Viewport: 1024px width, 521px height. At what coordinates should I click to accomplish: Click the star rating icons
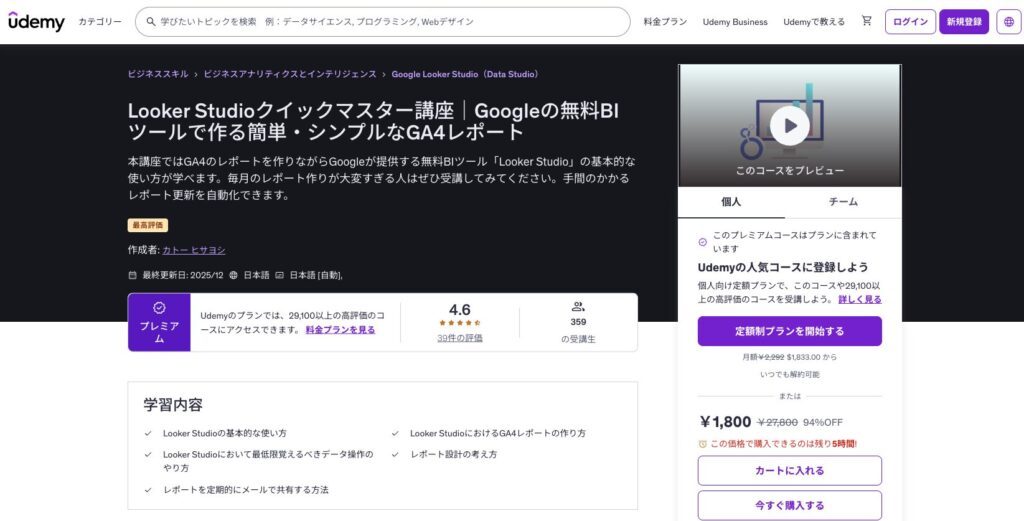tap(459, 324)
